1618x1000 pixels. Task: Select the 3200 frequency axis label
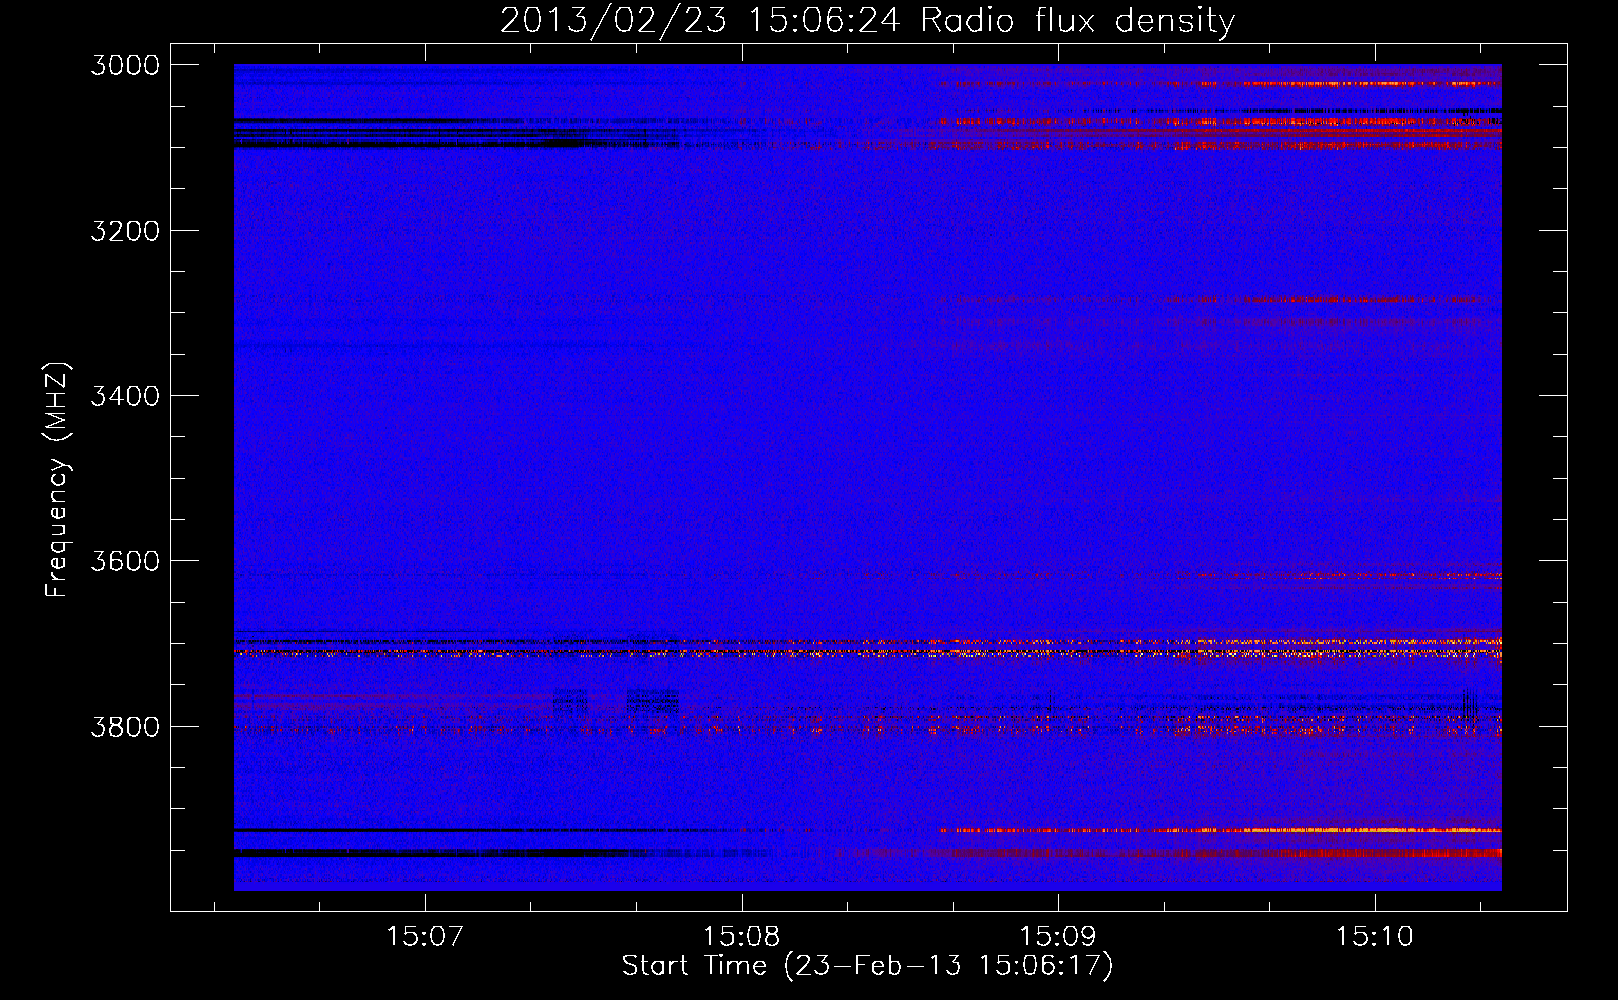tap(125, 231)
